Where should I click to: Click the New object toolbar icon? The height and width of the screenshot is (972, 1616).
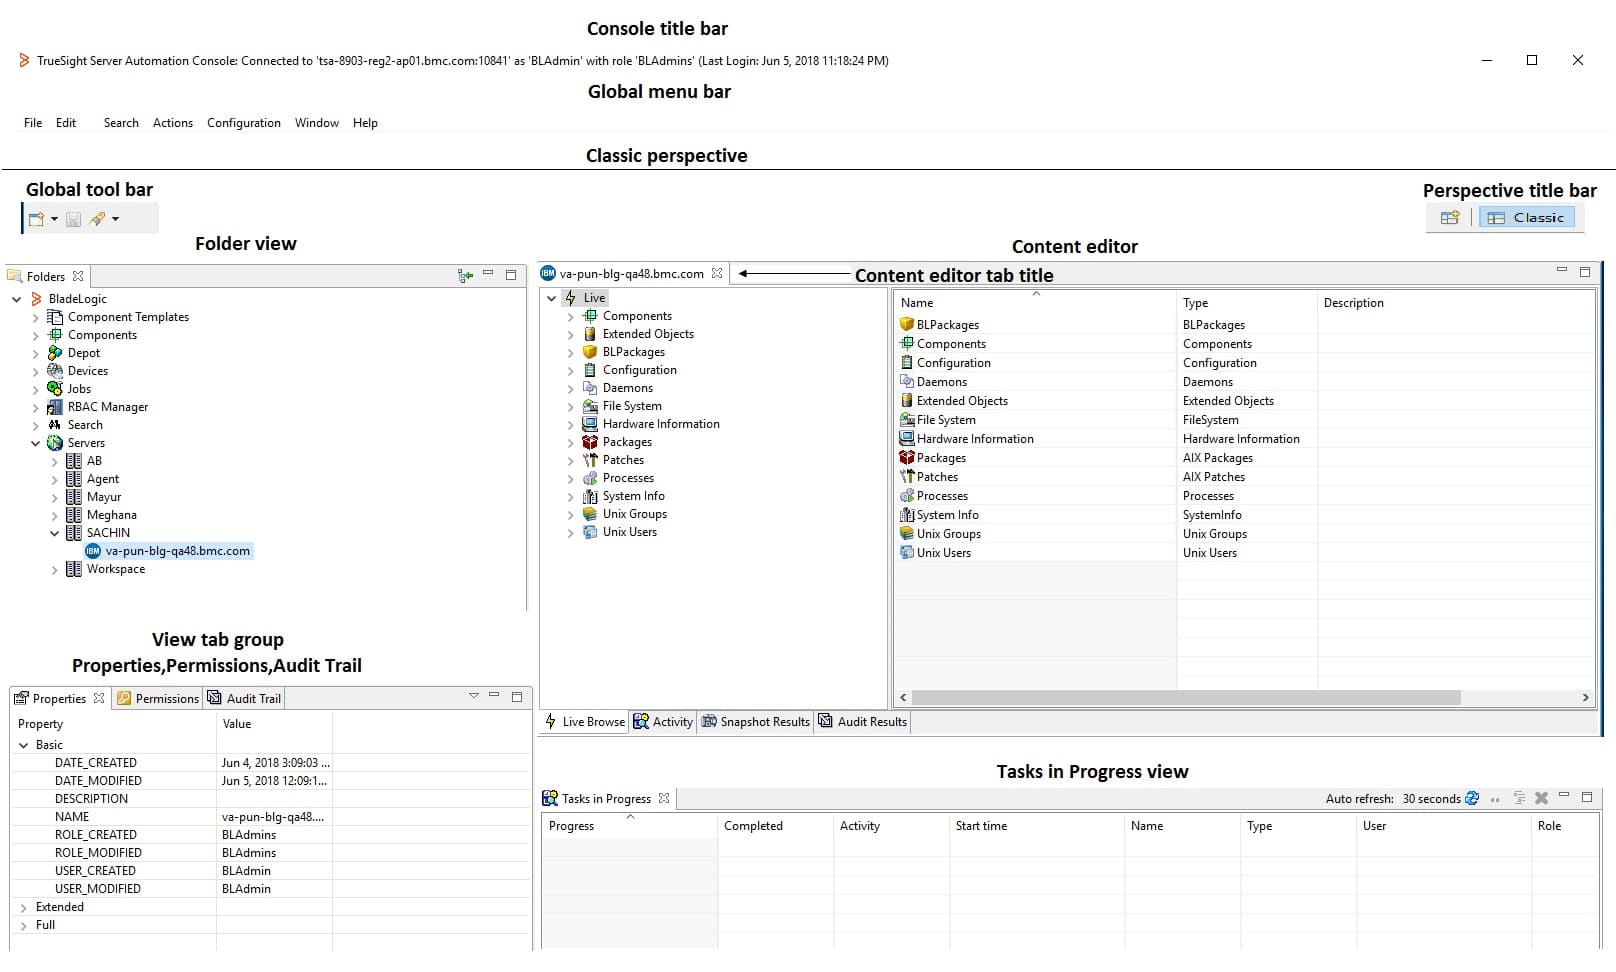click(x=36, y=219)
